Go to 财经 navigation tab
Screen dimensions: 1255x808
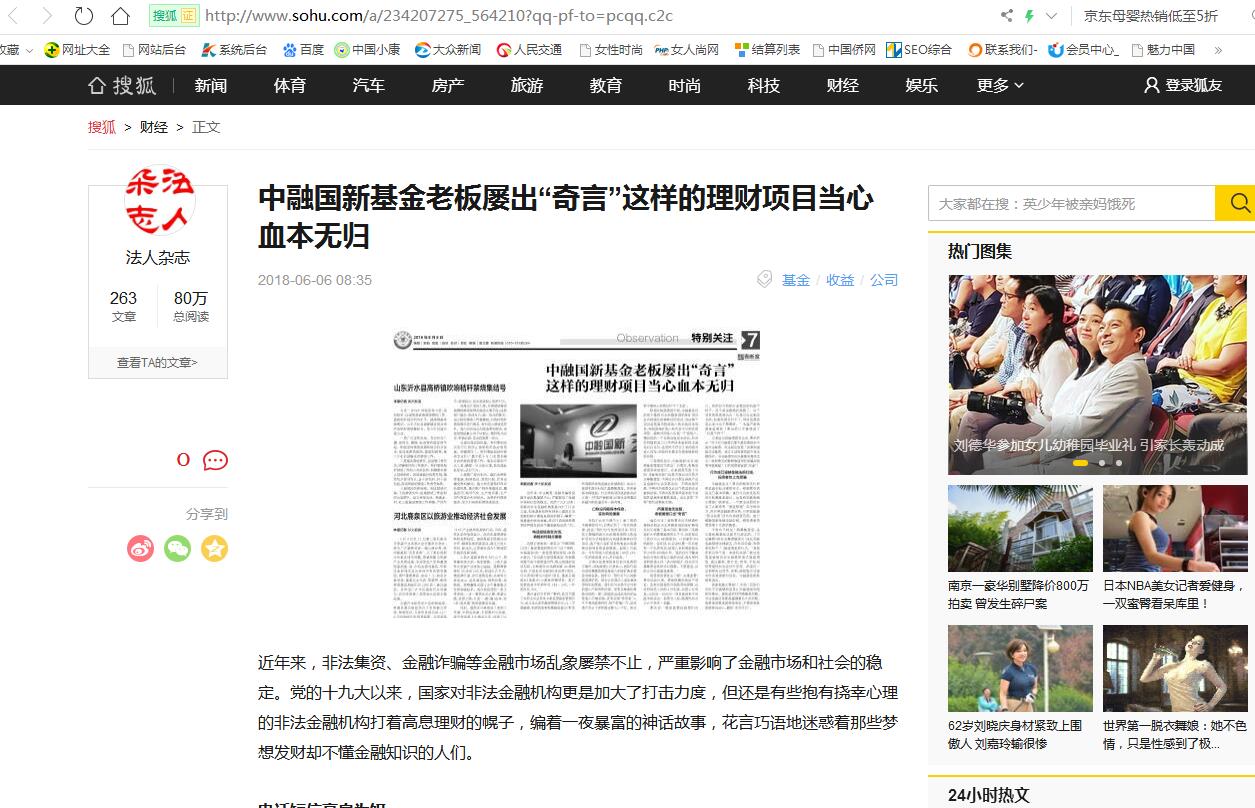[x=843, y=86]
